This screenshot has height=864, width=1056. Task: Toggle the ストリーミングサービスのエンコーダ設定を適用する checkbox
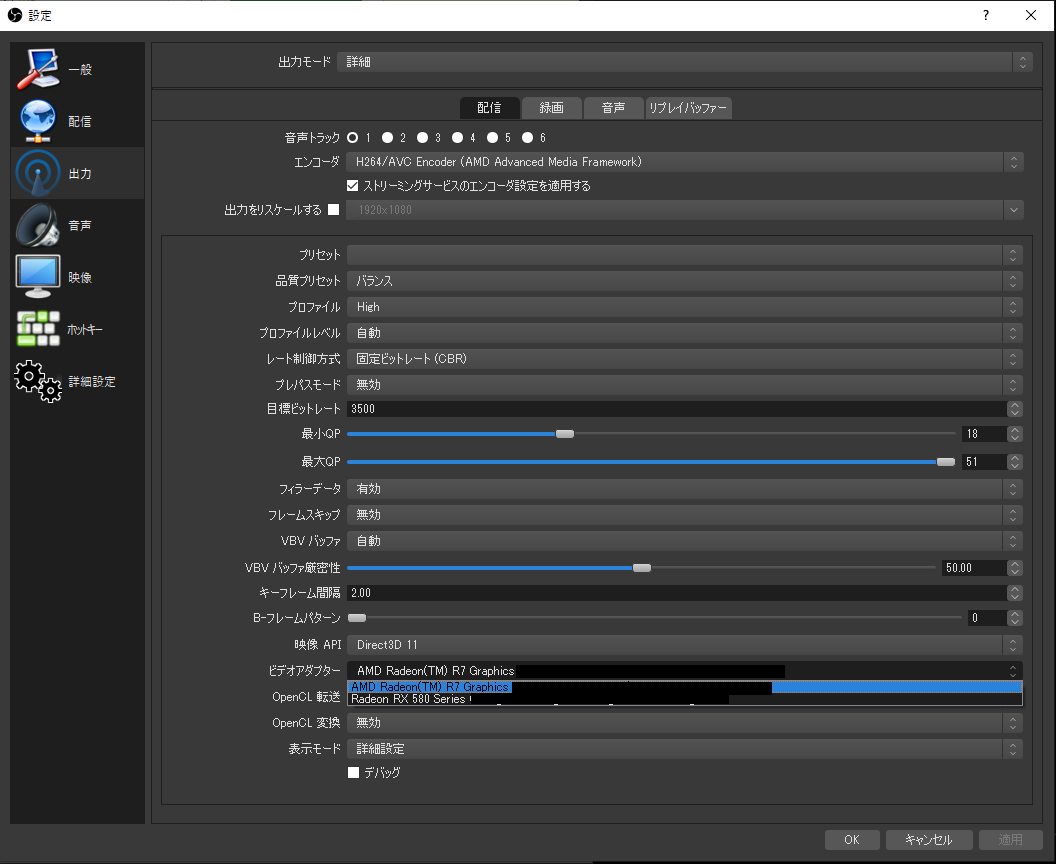[x=352, y=185]
